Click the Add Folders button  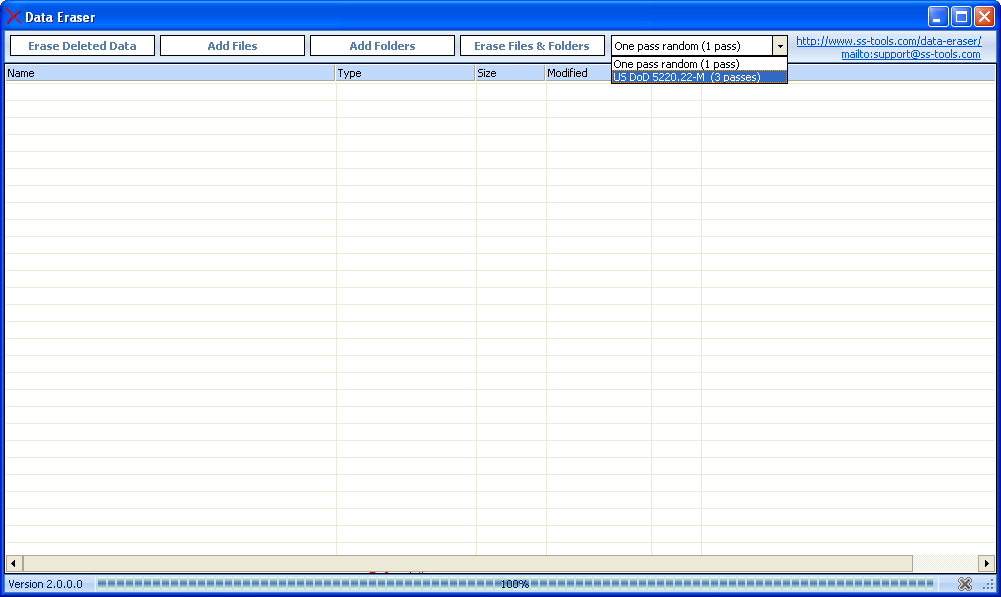[382, 45]
